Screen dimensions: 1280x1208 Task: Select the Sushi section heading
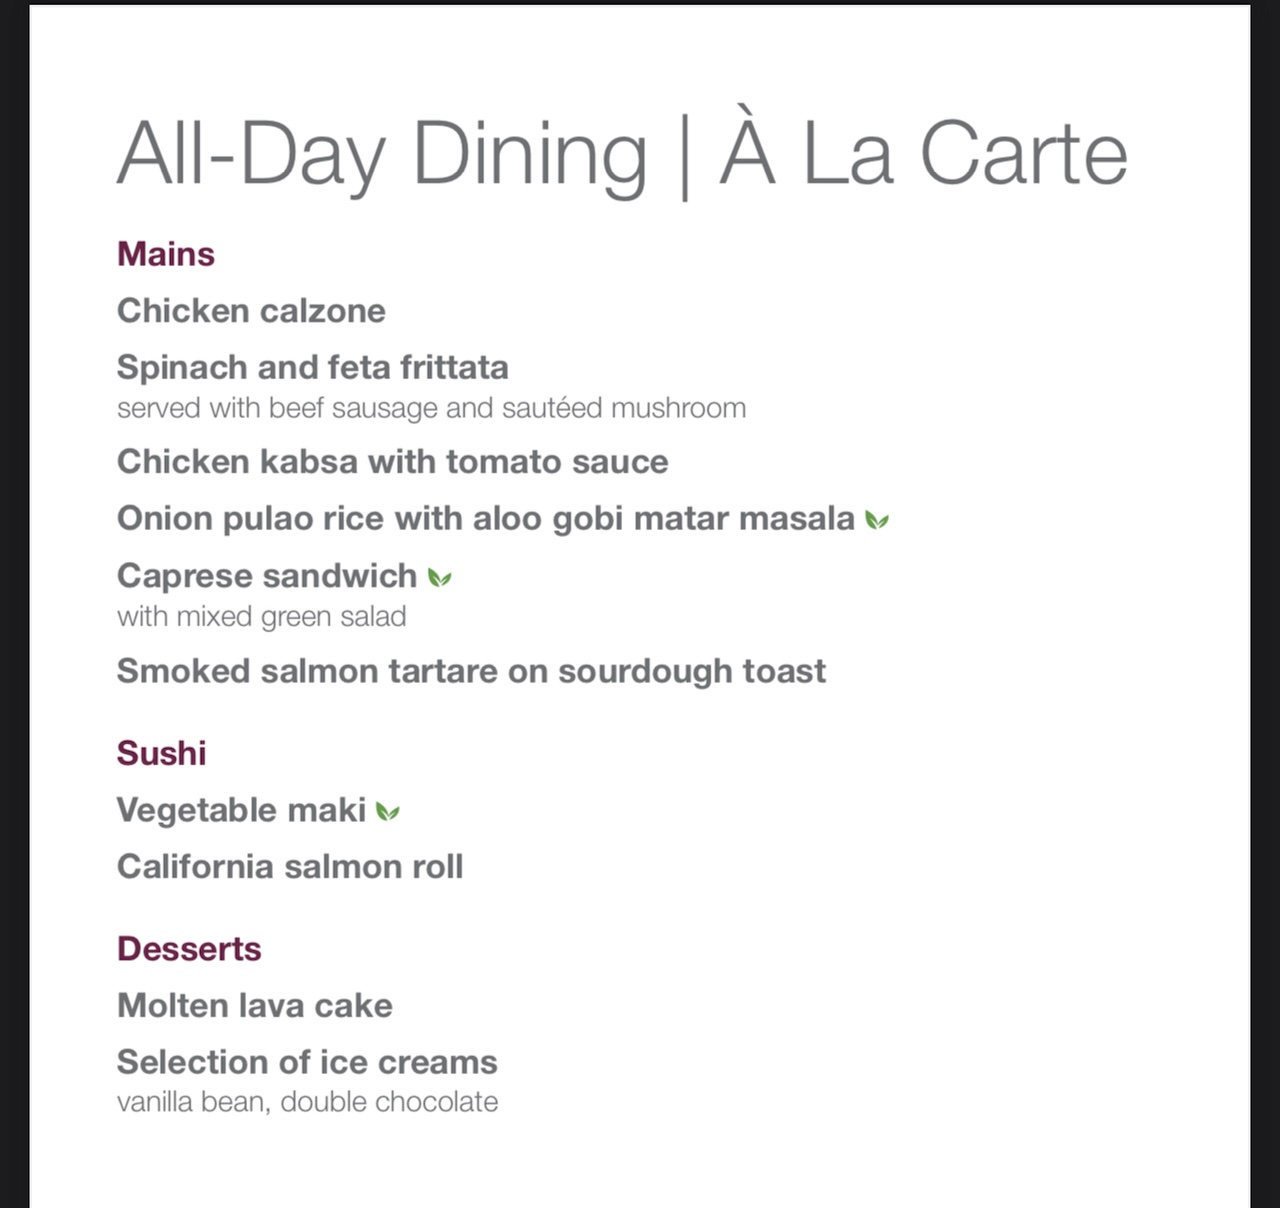pyautogui.click(x=161, y=753)
